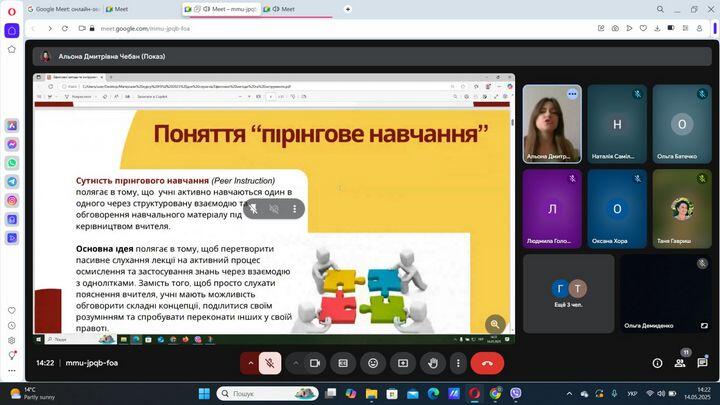The width and height of the screenshot is (720, 405).
Task: Open File Explorer from the taskbar
Action: 371,394
